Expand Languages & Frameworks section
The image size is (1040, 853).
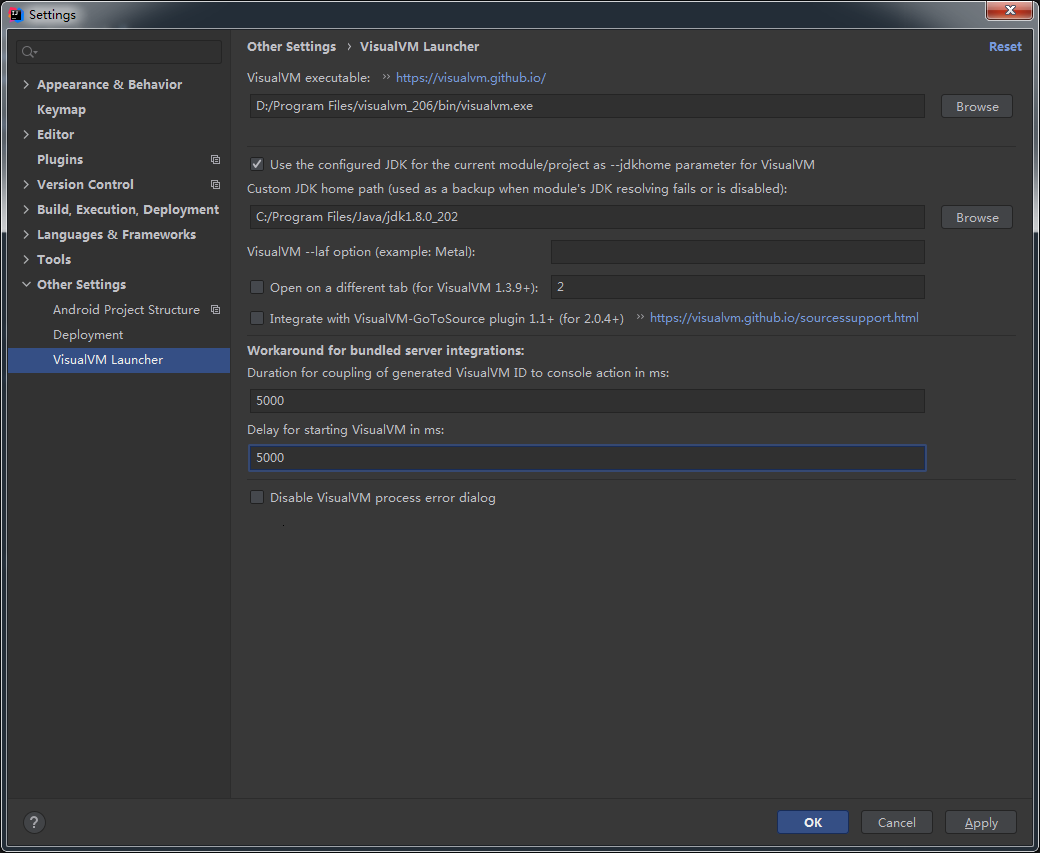click(26, 234)
